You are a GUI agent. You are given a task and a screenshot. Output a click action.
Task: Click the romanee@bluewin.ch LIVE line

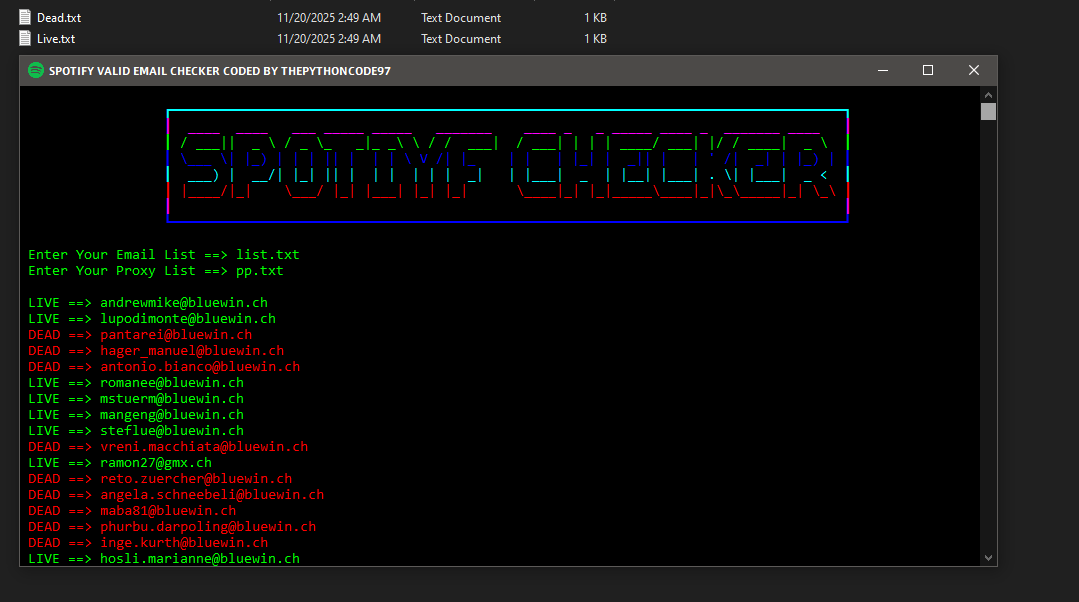pos(136,383)
